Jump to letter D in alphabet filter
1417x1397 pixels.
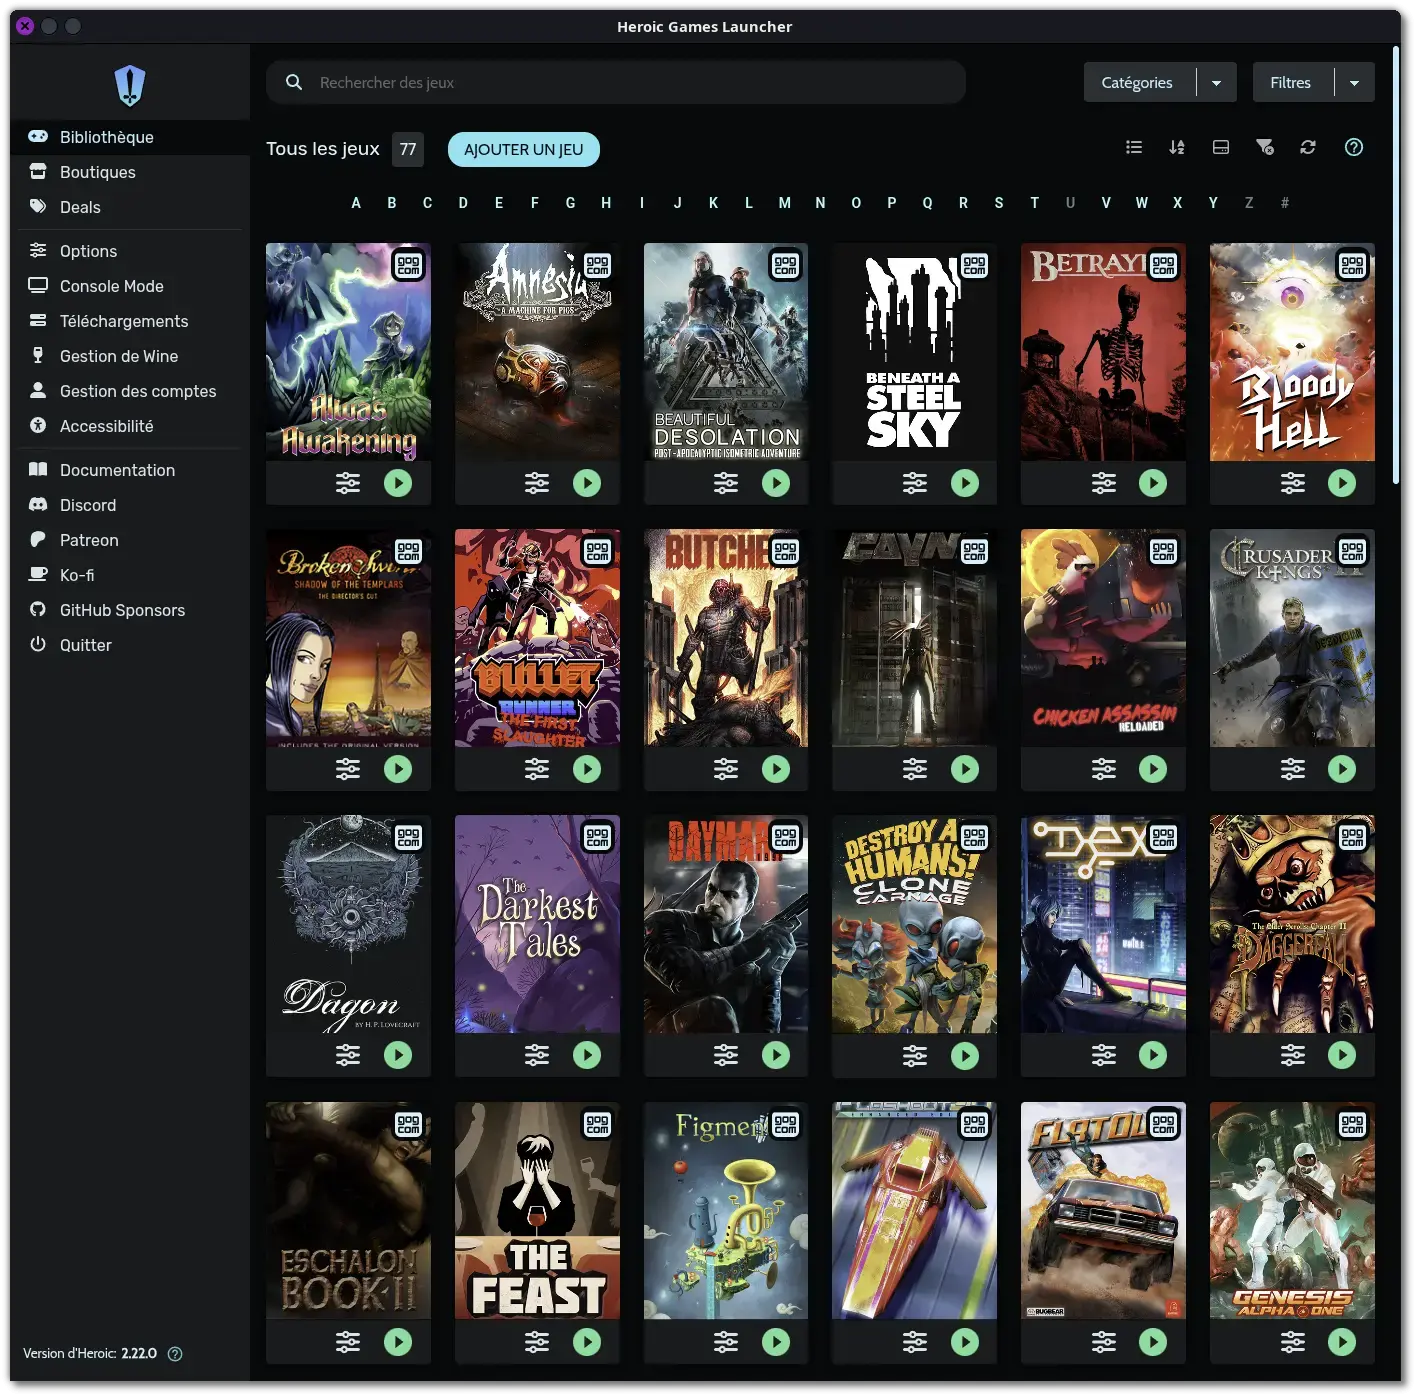coord(463,203)
